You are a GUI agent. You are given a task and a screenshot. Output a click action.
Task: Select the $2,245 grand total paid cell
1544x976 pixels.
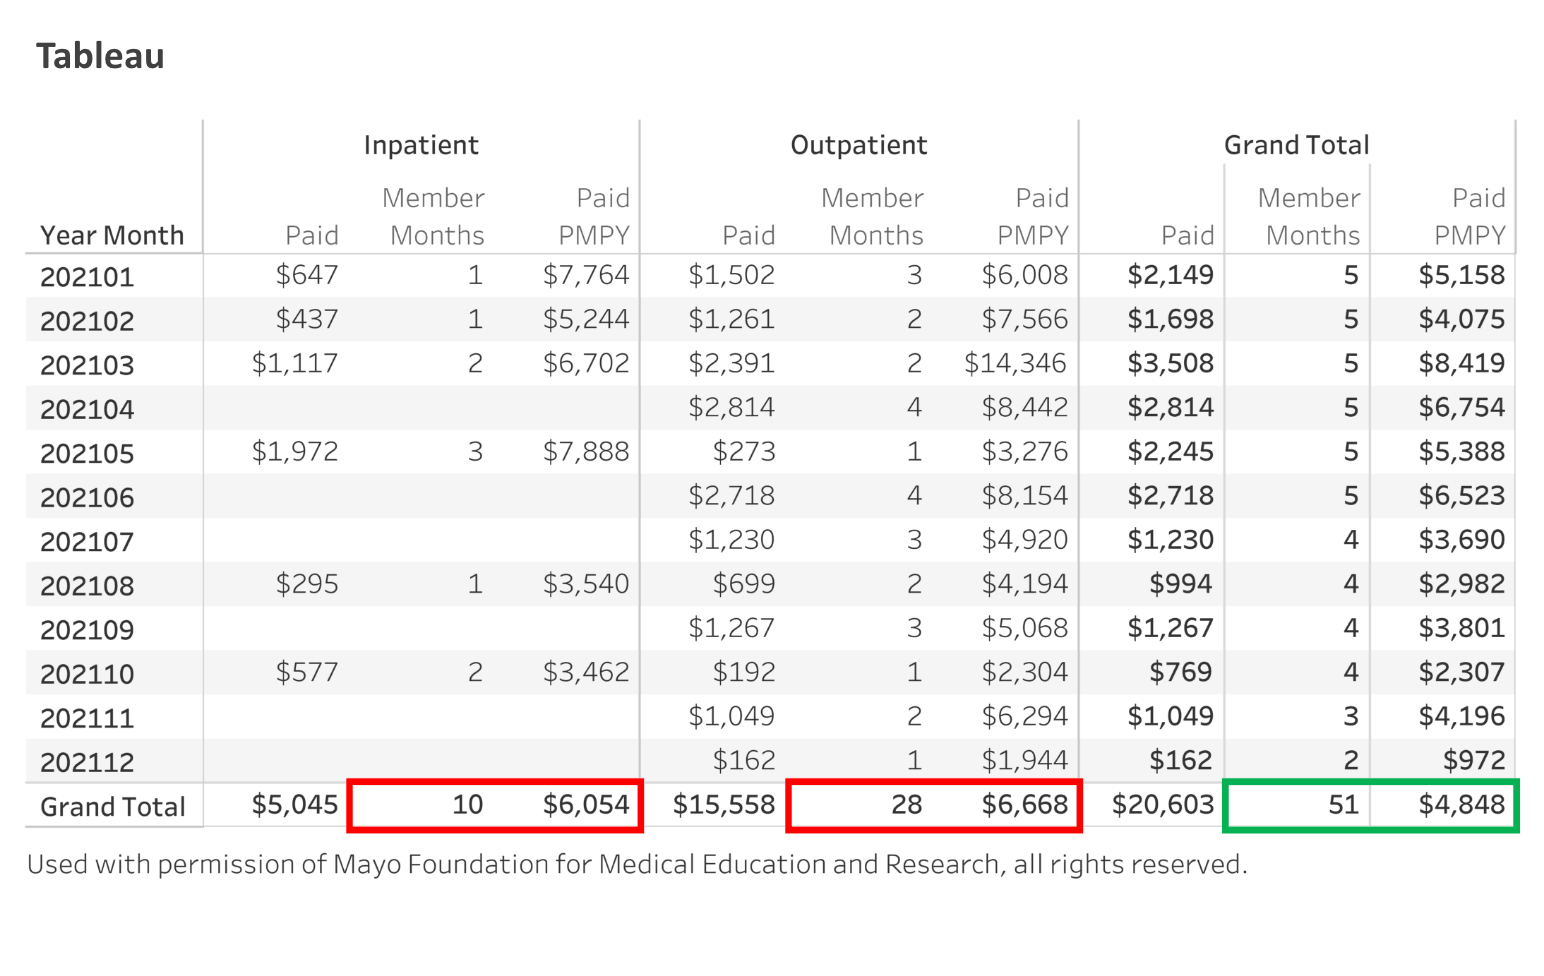[x=1170, y=451]
